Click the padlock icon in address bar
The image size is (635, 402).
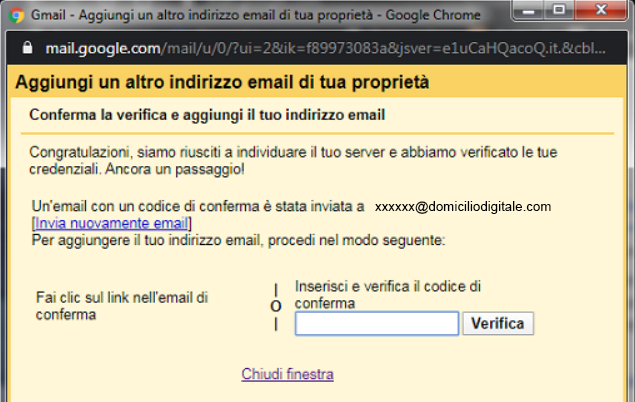click(27, 48)
